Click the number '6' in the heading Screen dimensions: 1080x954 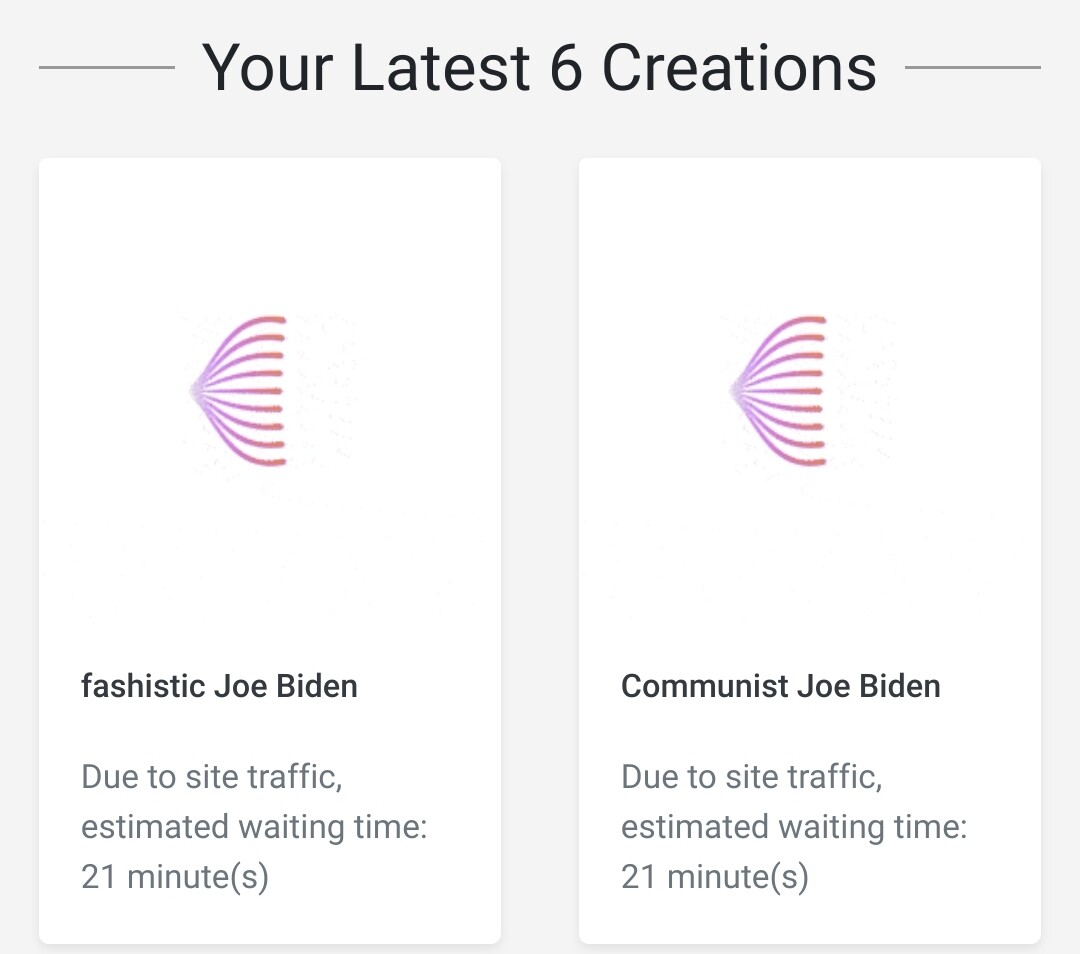[x=565, y=68]
